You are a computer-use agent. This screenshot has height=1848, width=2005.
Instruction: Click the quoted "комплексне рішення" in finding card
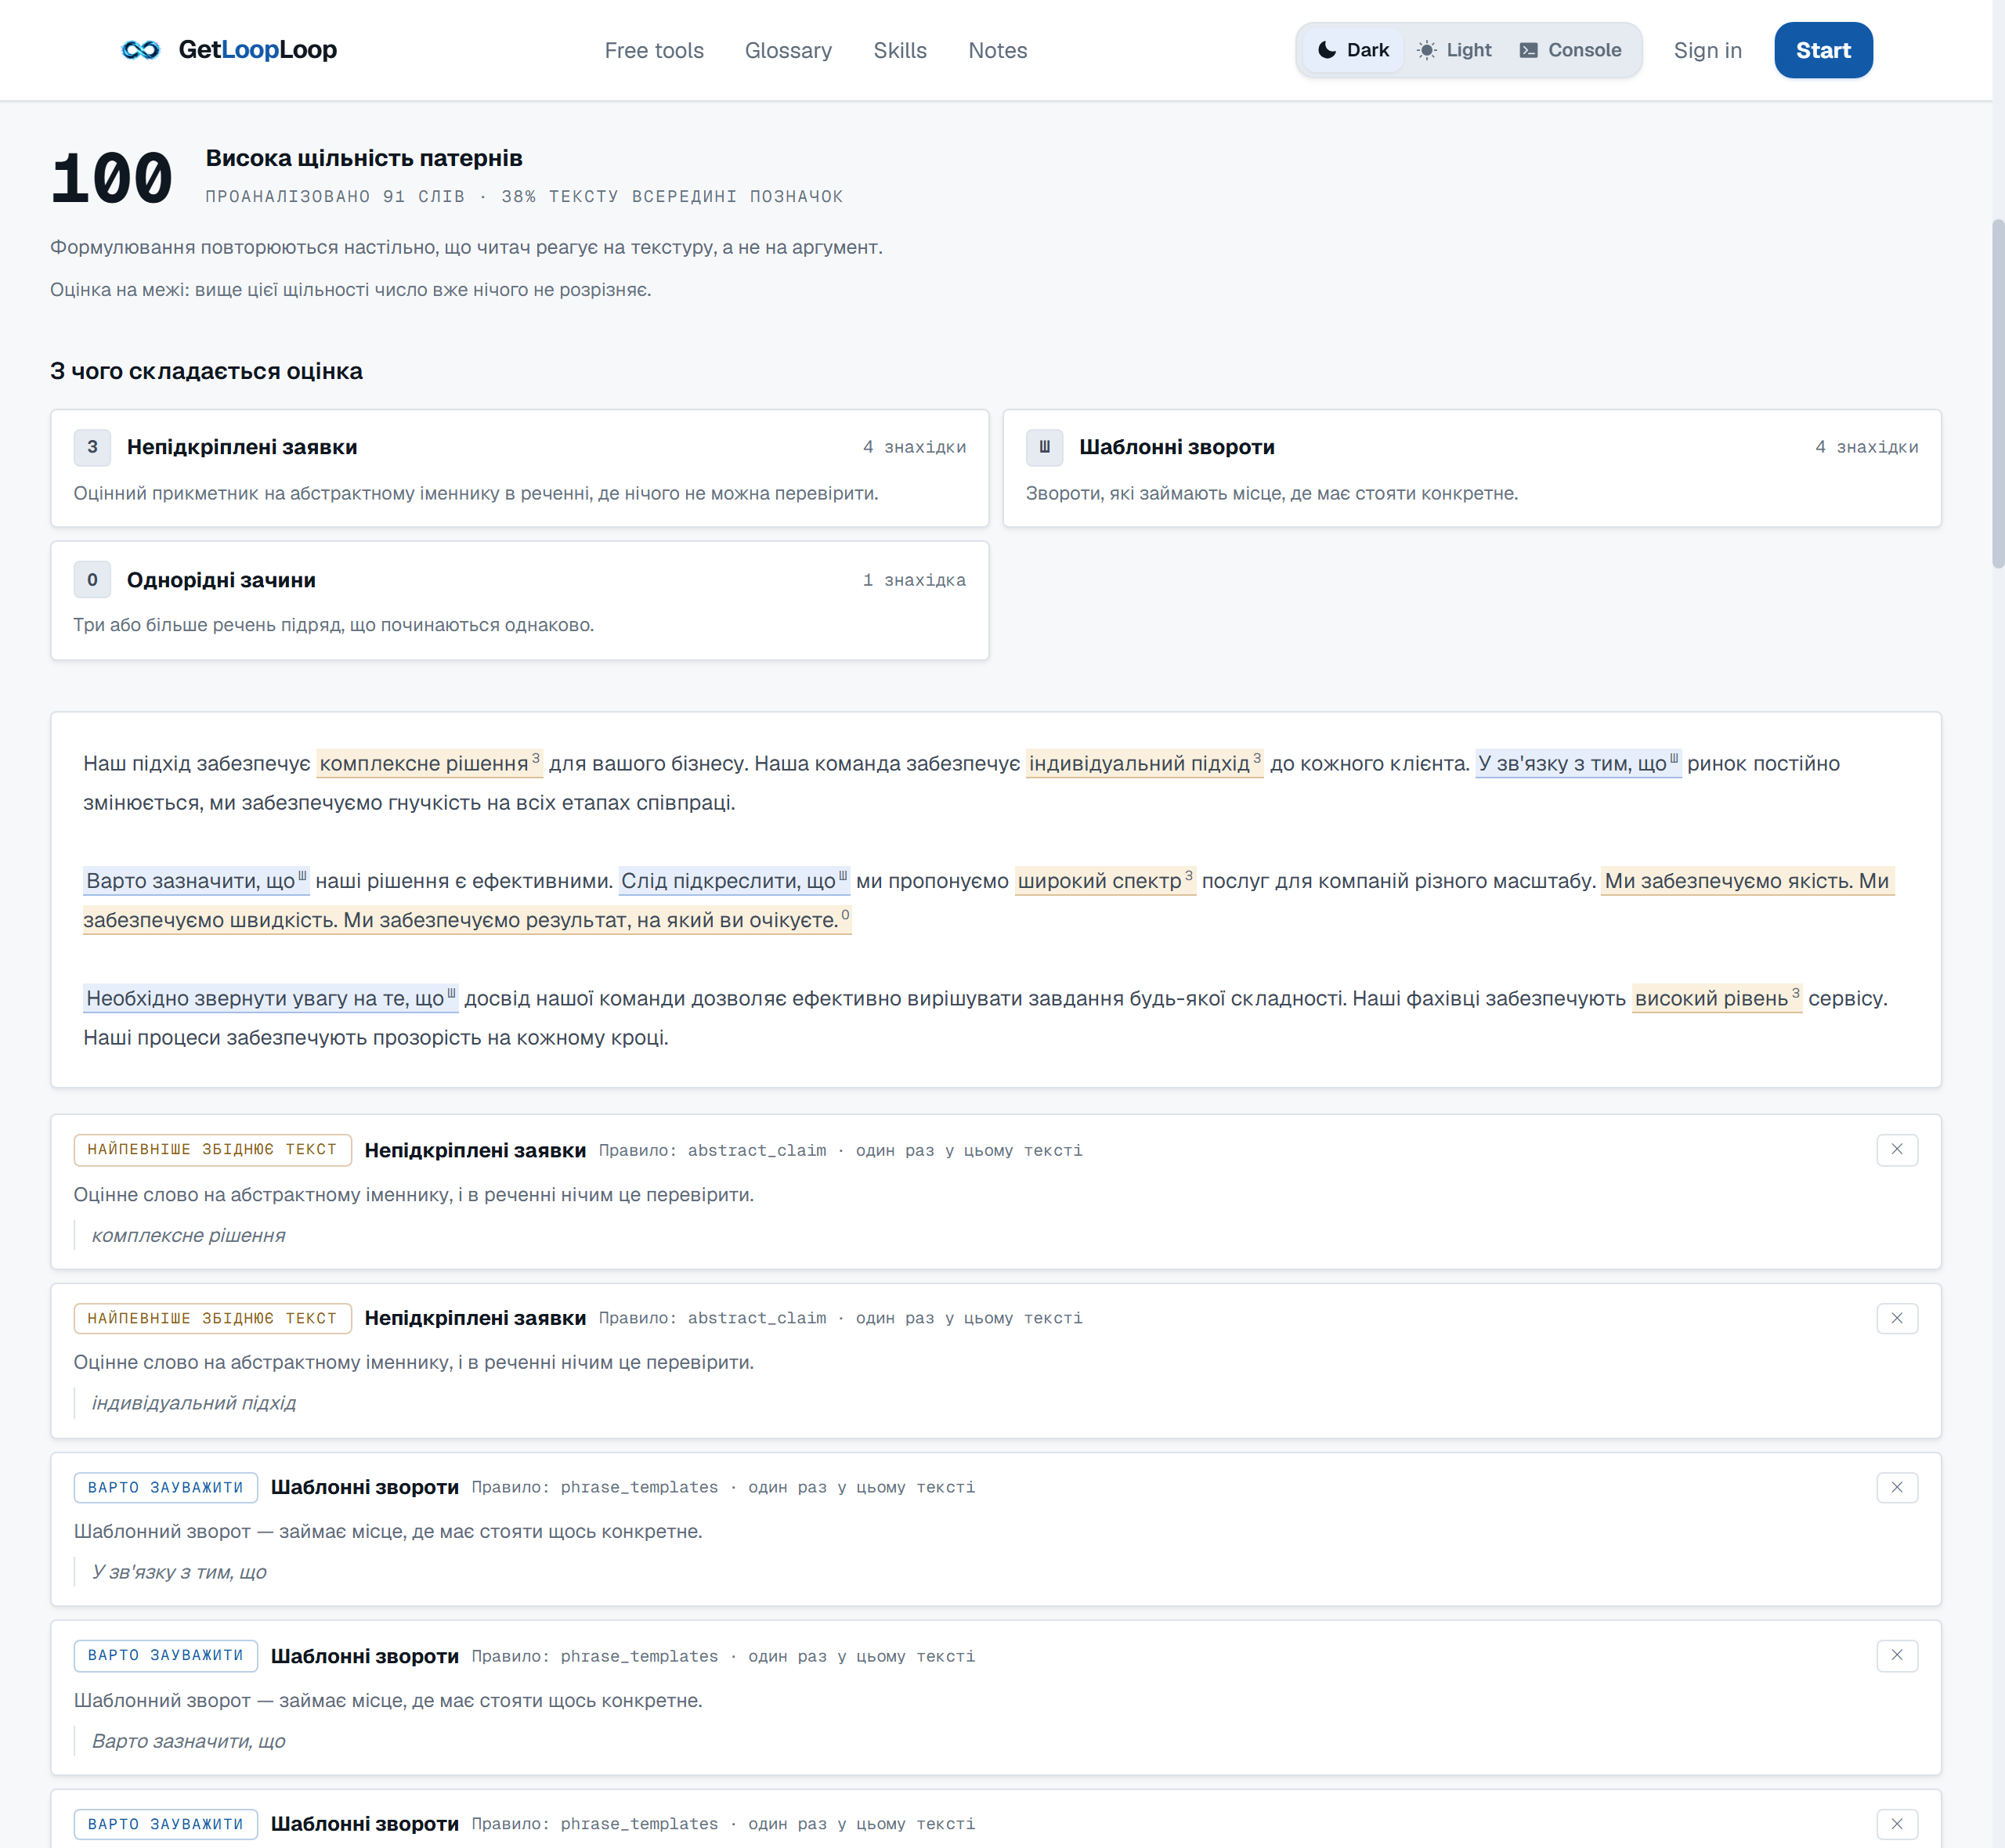pyautogui.click(x=189, y=1236)
